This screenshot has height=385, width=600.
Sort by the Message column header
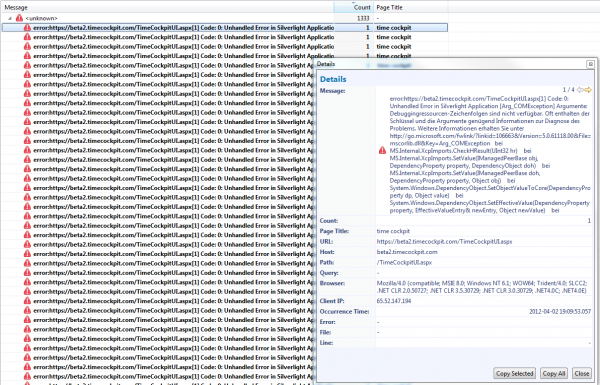point(16,7)
